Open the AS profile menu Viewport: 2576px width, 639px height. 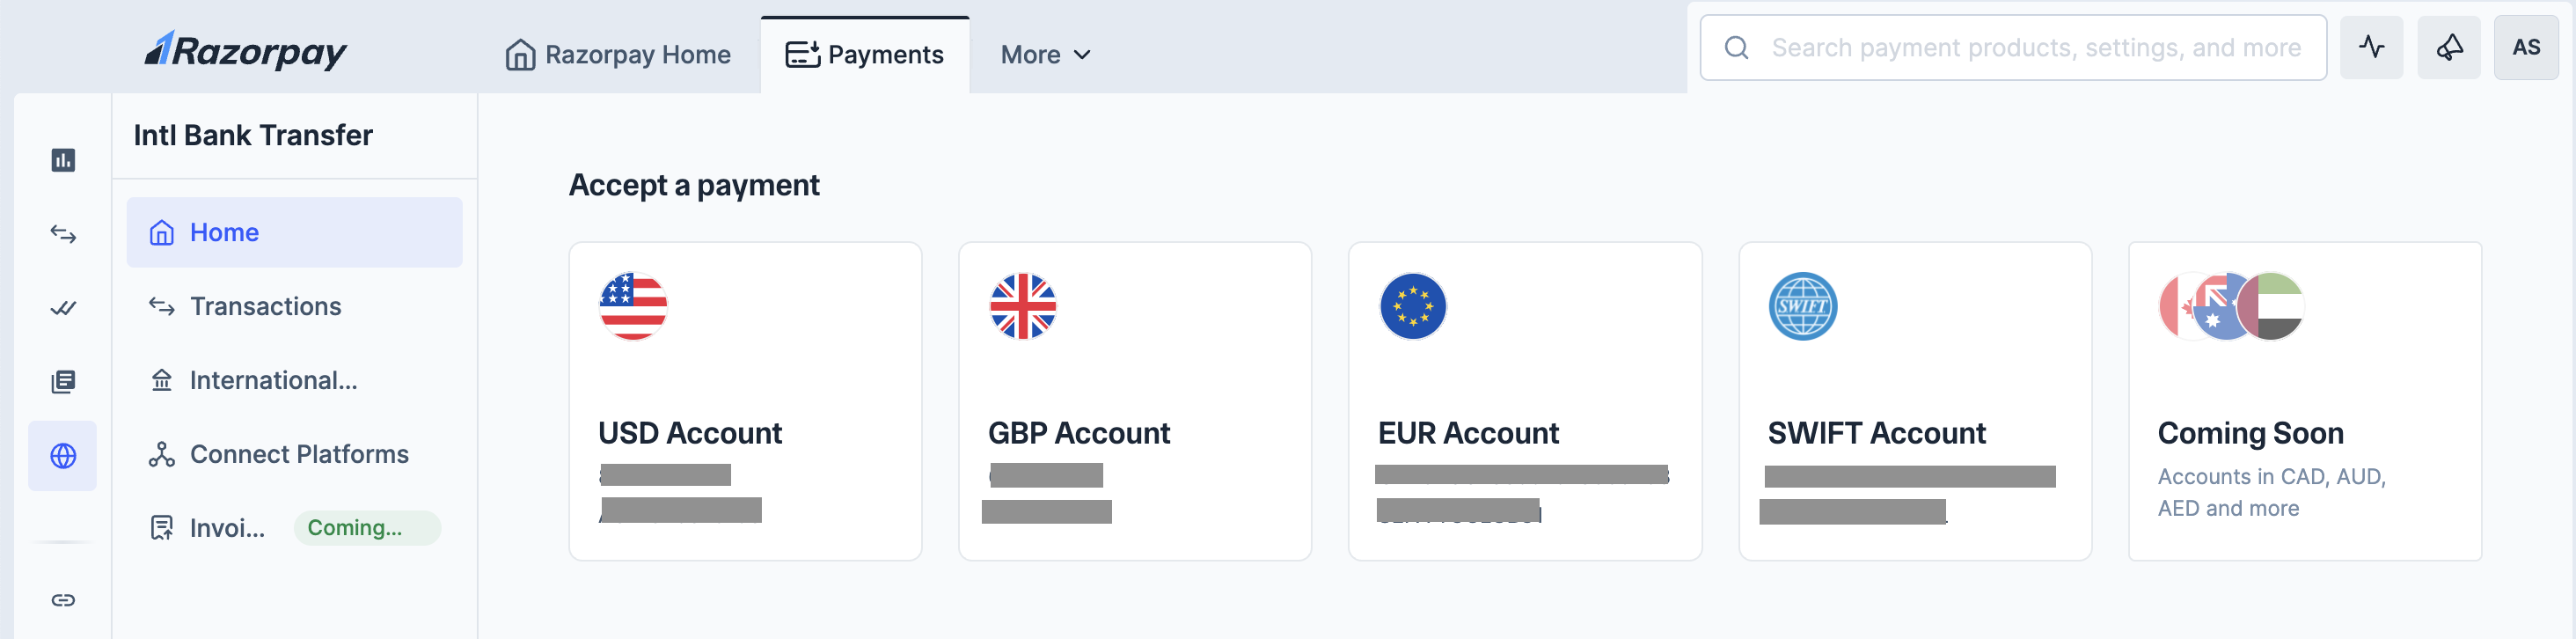point(2526,46)
